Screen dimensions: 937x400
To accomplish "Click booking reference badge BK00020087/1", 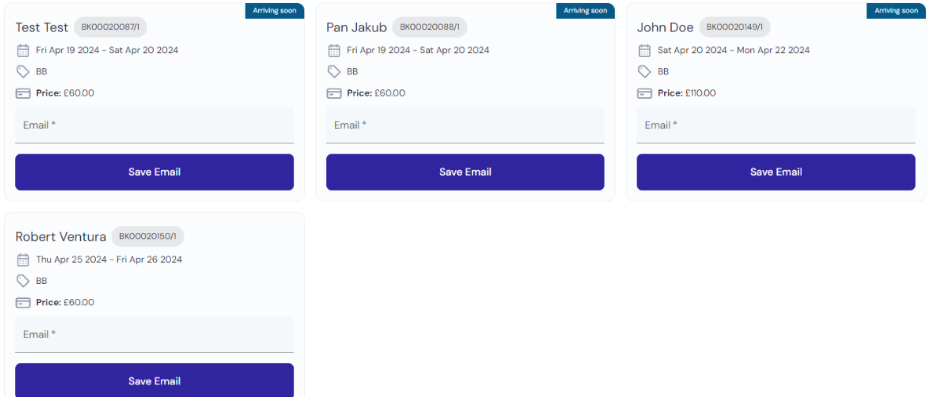I will pos(111,27).
